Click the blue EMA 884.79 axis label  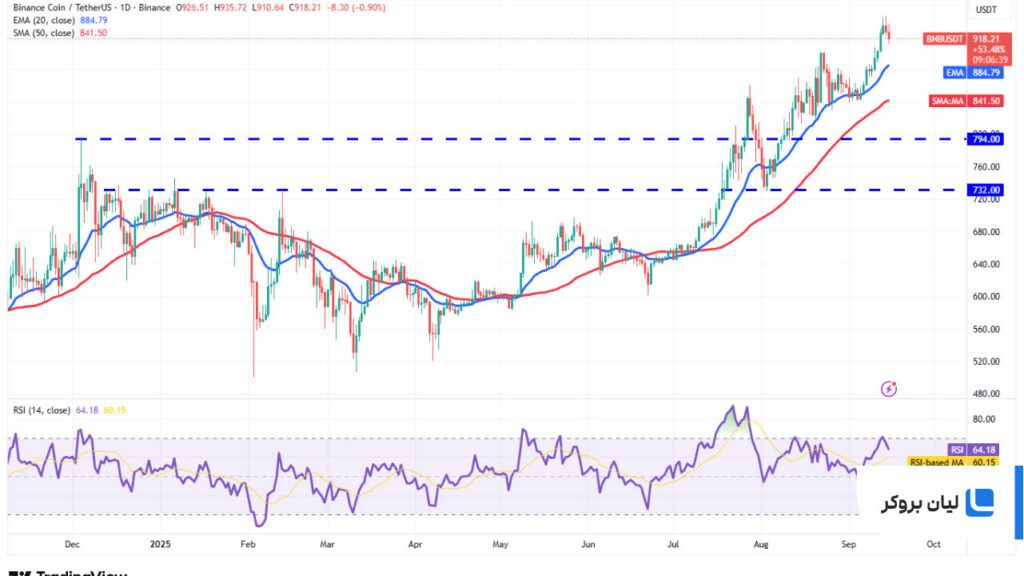973,72
